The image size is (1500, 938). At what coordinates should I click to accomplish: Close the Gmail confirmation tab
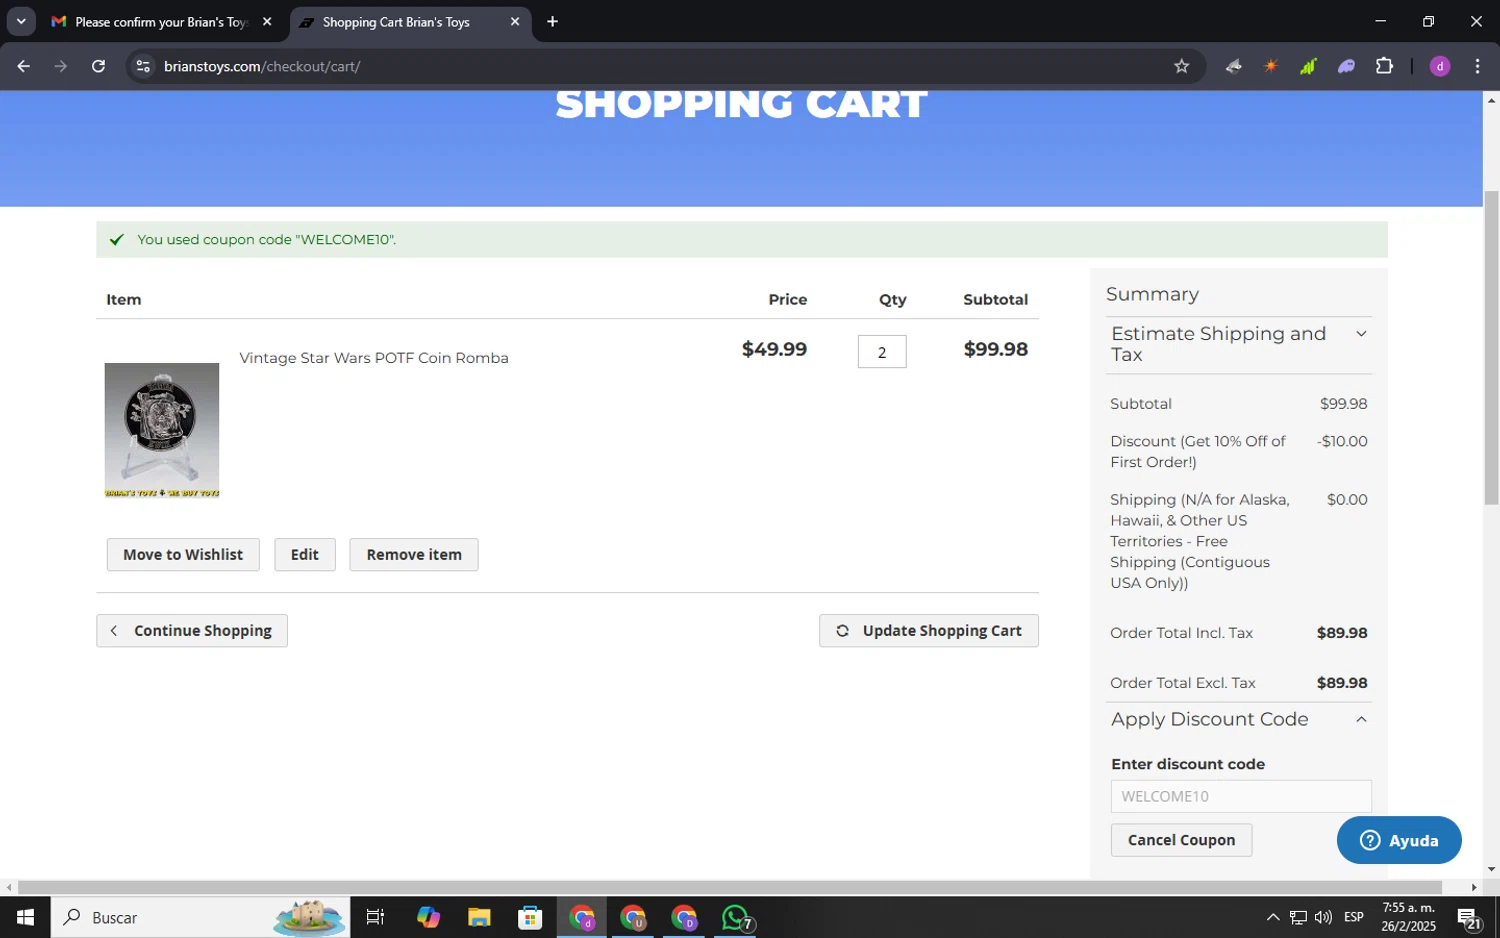tap(267, 22)
